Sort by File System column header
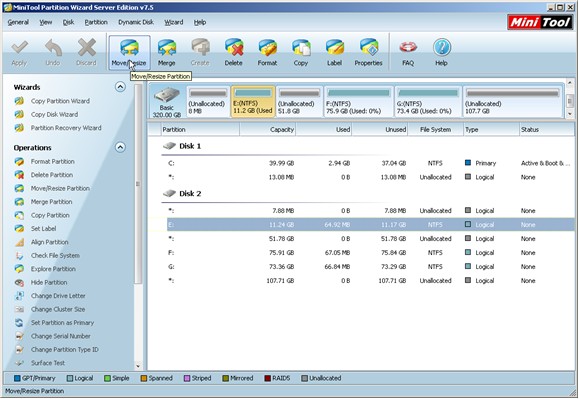579x399 pixels. click(435, 130)
